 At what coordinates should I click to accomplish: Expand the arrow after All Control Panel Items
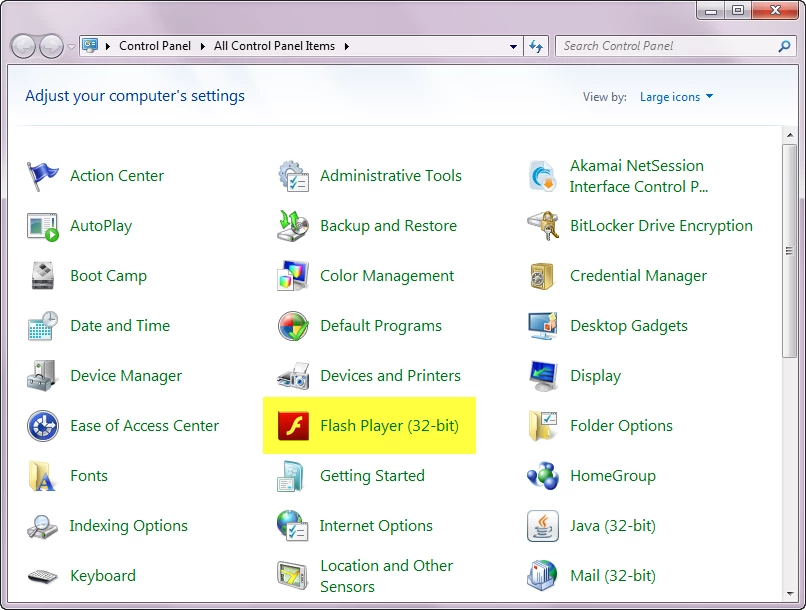point(347,46)
